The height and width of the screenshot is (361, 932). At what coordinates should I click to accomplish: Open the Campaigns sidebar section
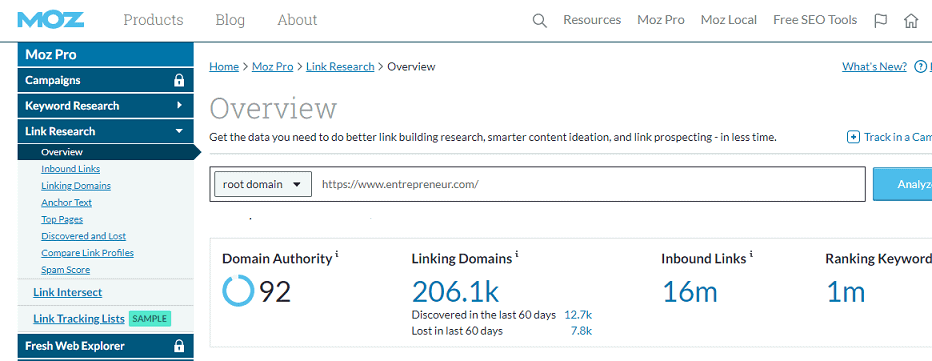pos(106,80)
